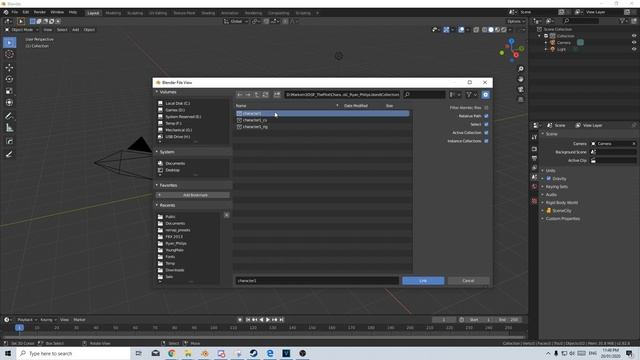The height and width of the screenshot is (360, 640).
Task: Select the Cursor tool in the left toolbar
Action: pyautogui.click(x=9, y=54)
